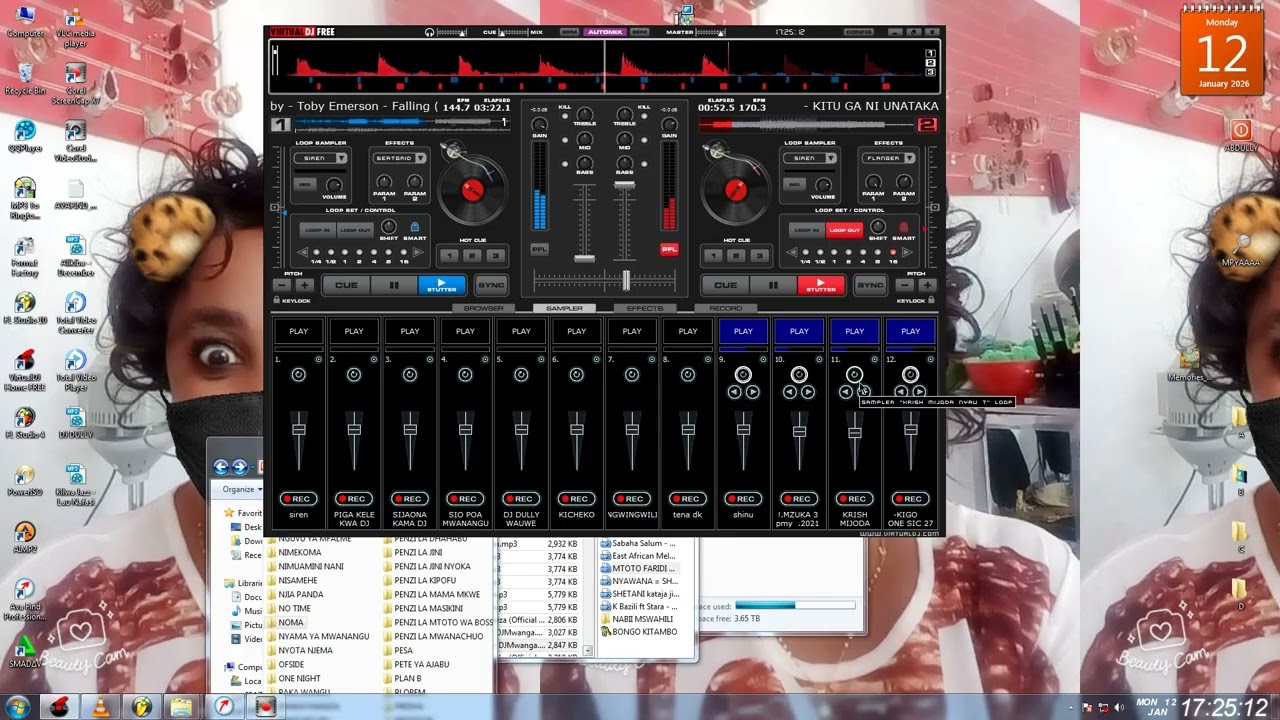Open the NOMA folder in Explorer window

point(291,622)
